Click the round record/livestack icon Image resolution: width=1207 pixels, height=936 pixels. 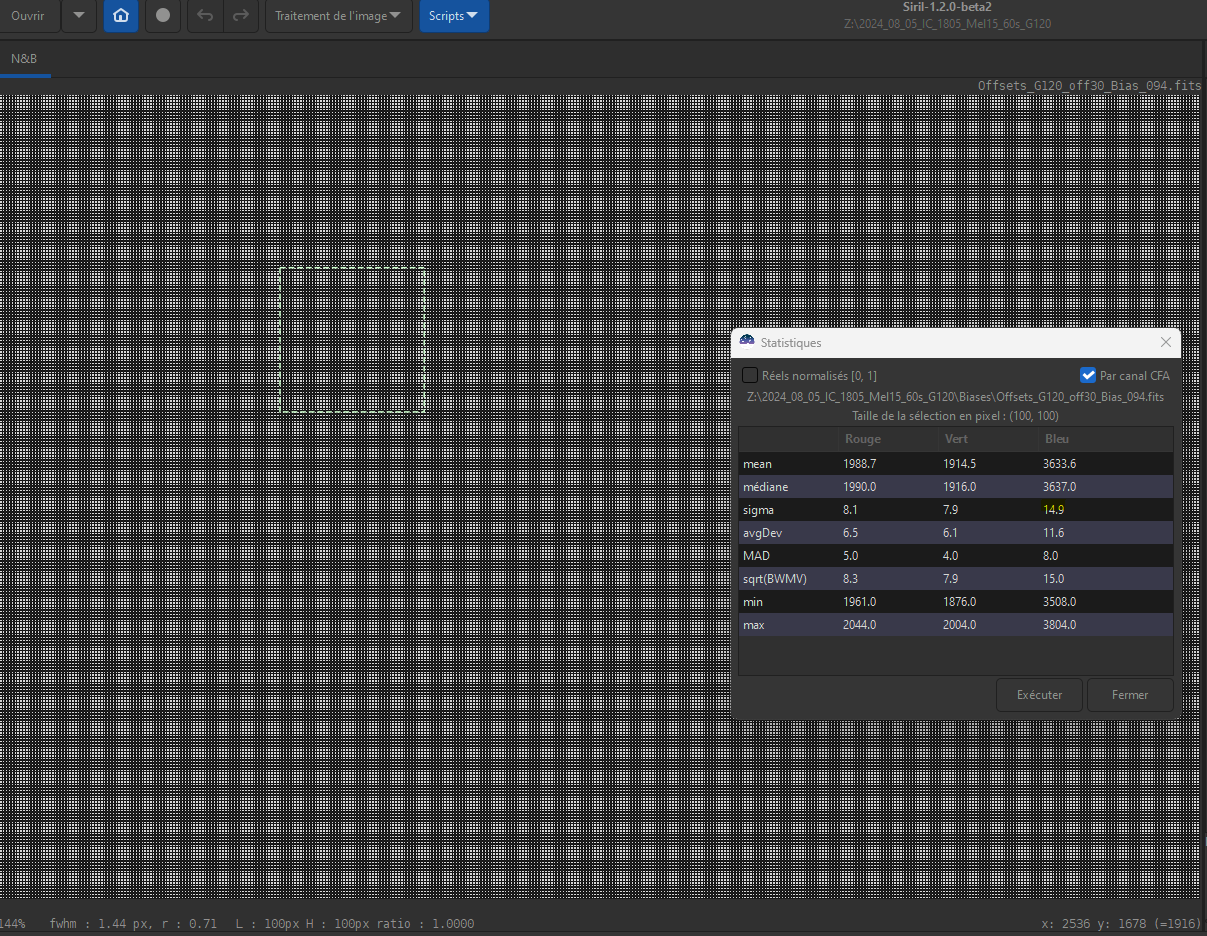163,16
